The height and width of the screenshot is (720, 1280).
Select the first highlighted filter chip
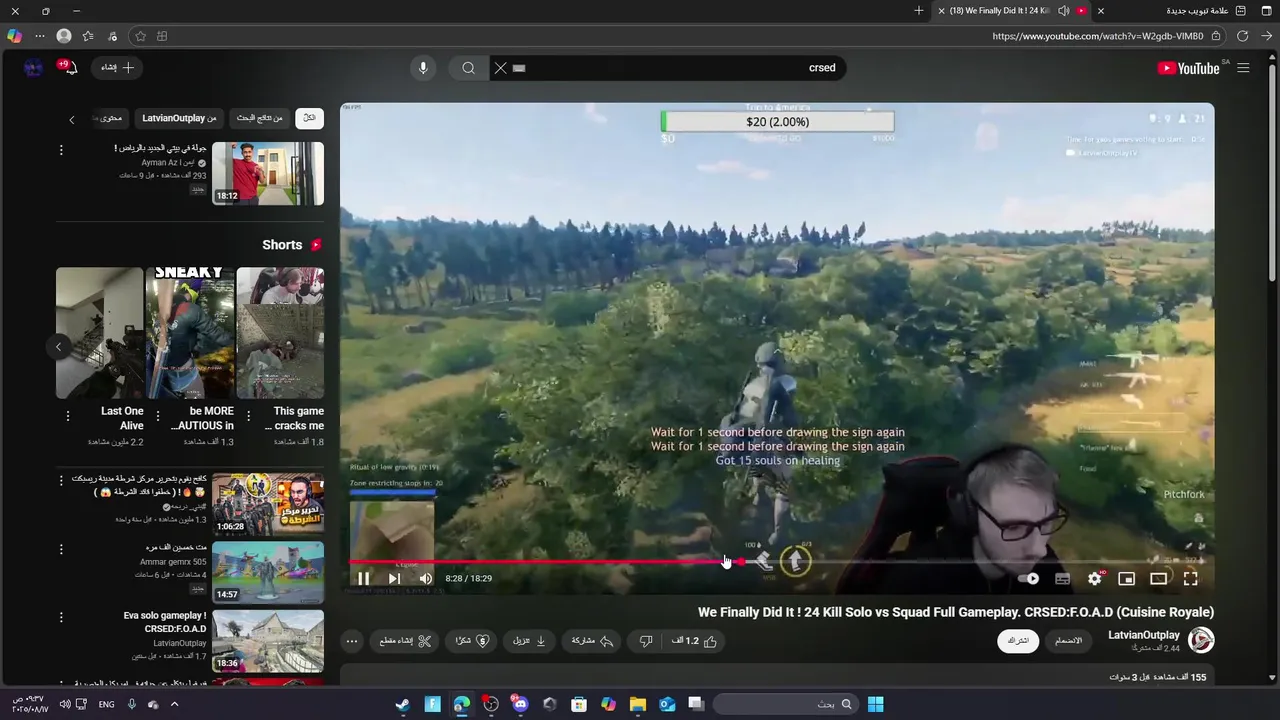(x=309, y=118)
